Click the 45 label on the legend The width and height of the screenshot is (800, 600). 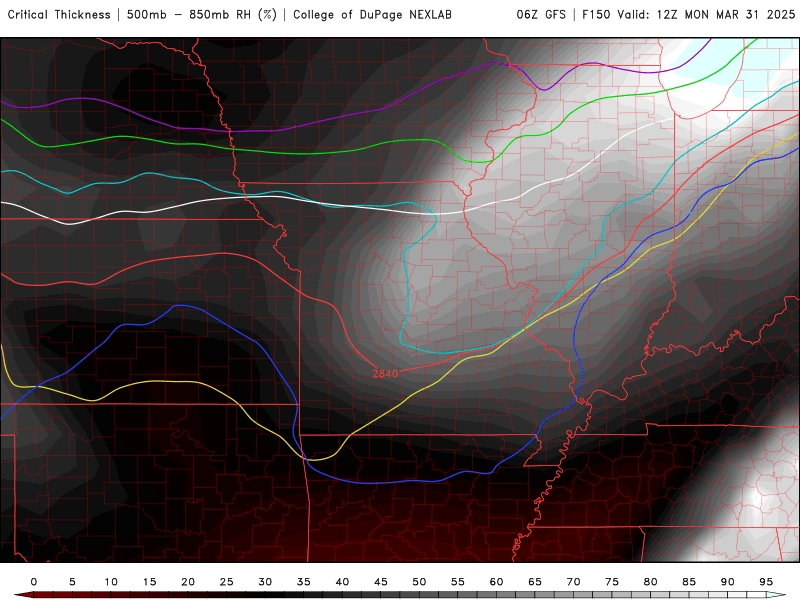point(381,582)
